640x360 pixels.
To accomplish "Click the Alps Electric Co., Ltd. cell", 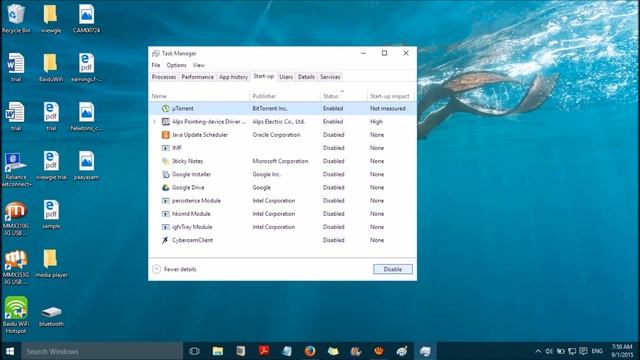I will (278, 122).
